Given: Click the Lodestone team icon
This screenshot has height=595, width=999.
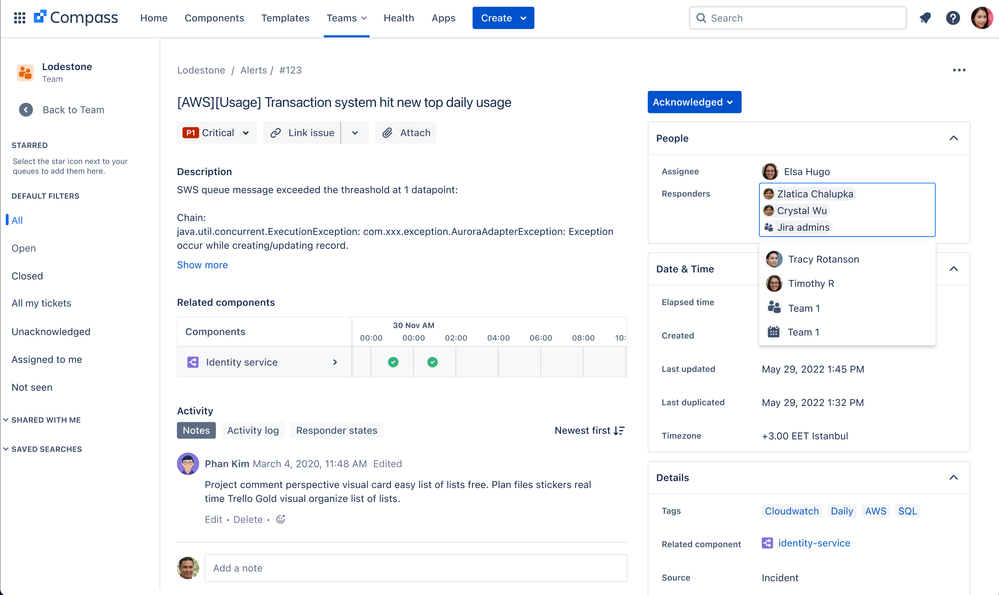Looking at the screenshot, I should click(x=25, y=73).
